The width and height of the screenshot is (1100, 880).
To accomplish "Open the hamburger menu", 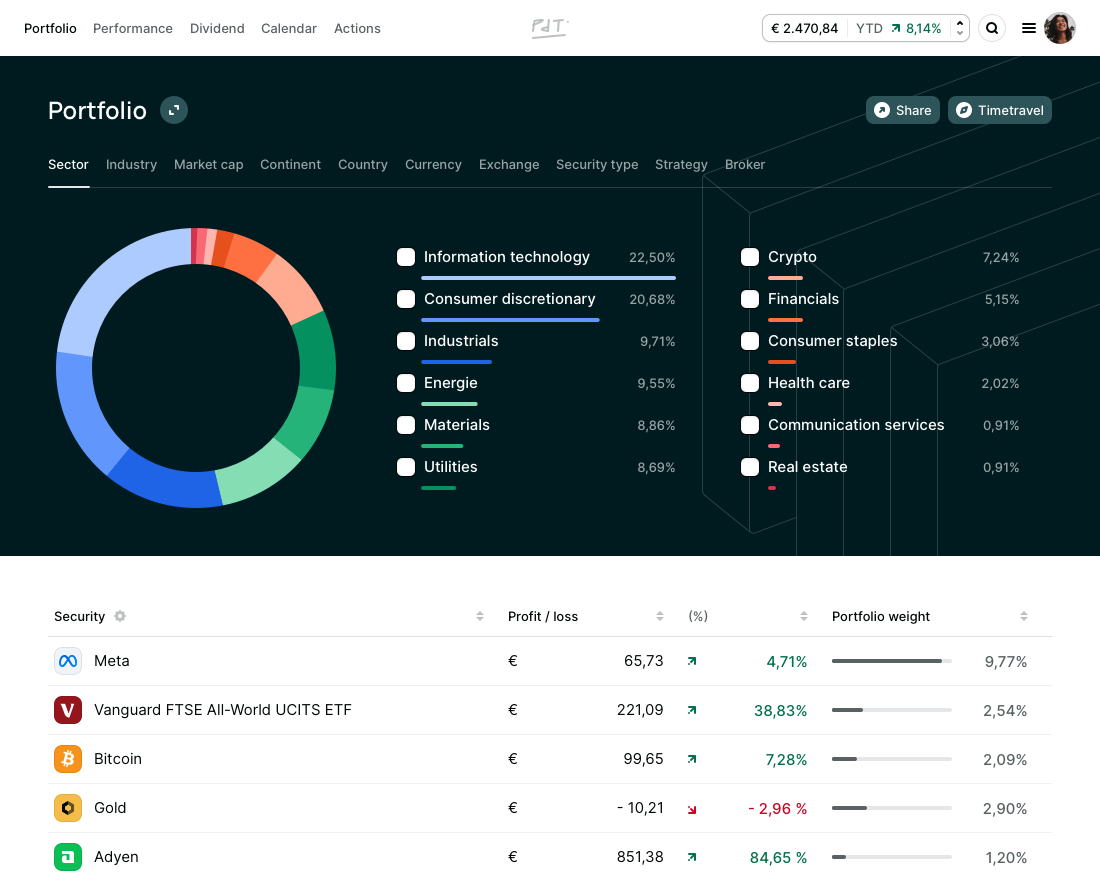I will (1029, 28).
